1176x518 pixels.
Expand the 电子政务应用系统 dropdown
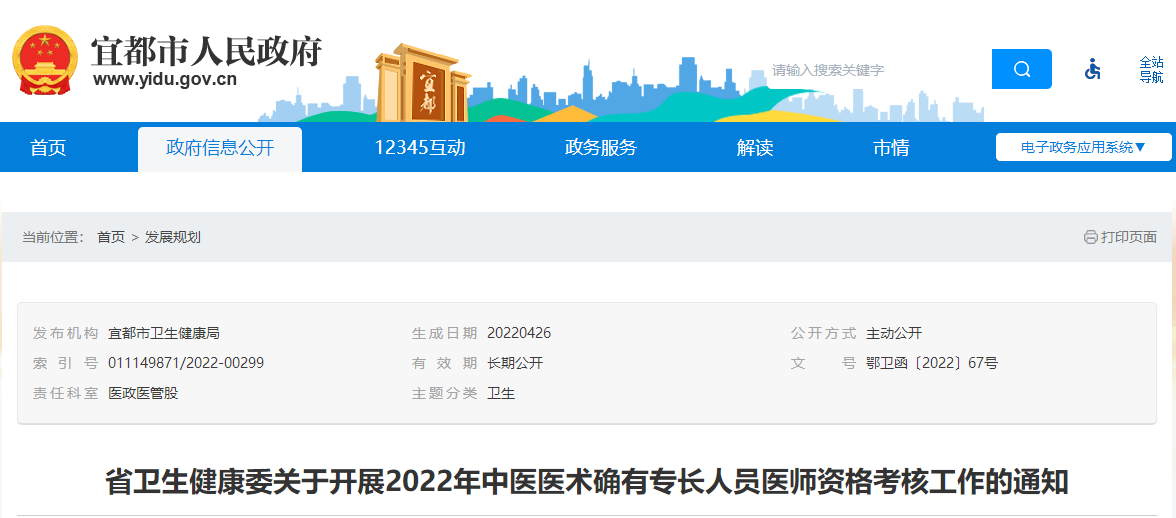point(1083,147)
